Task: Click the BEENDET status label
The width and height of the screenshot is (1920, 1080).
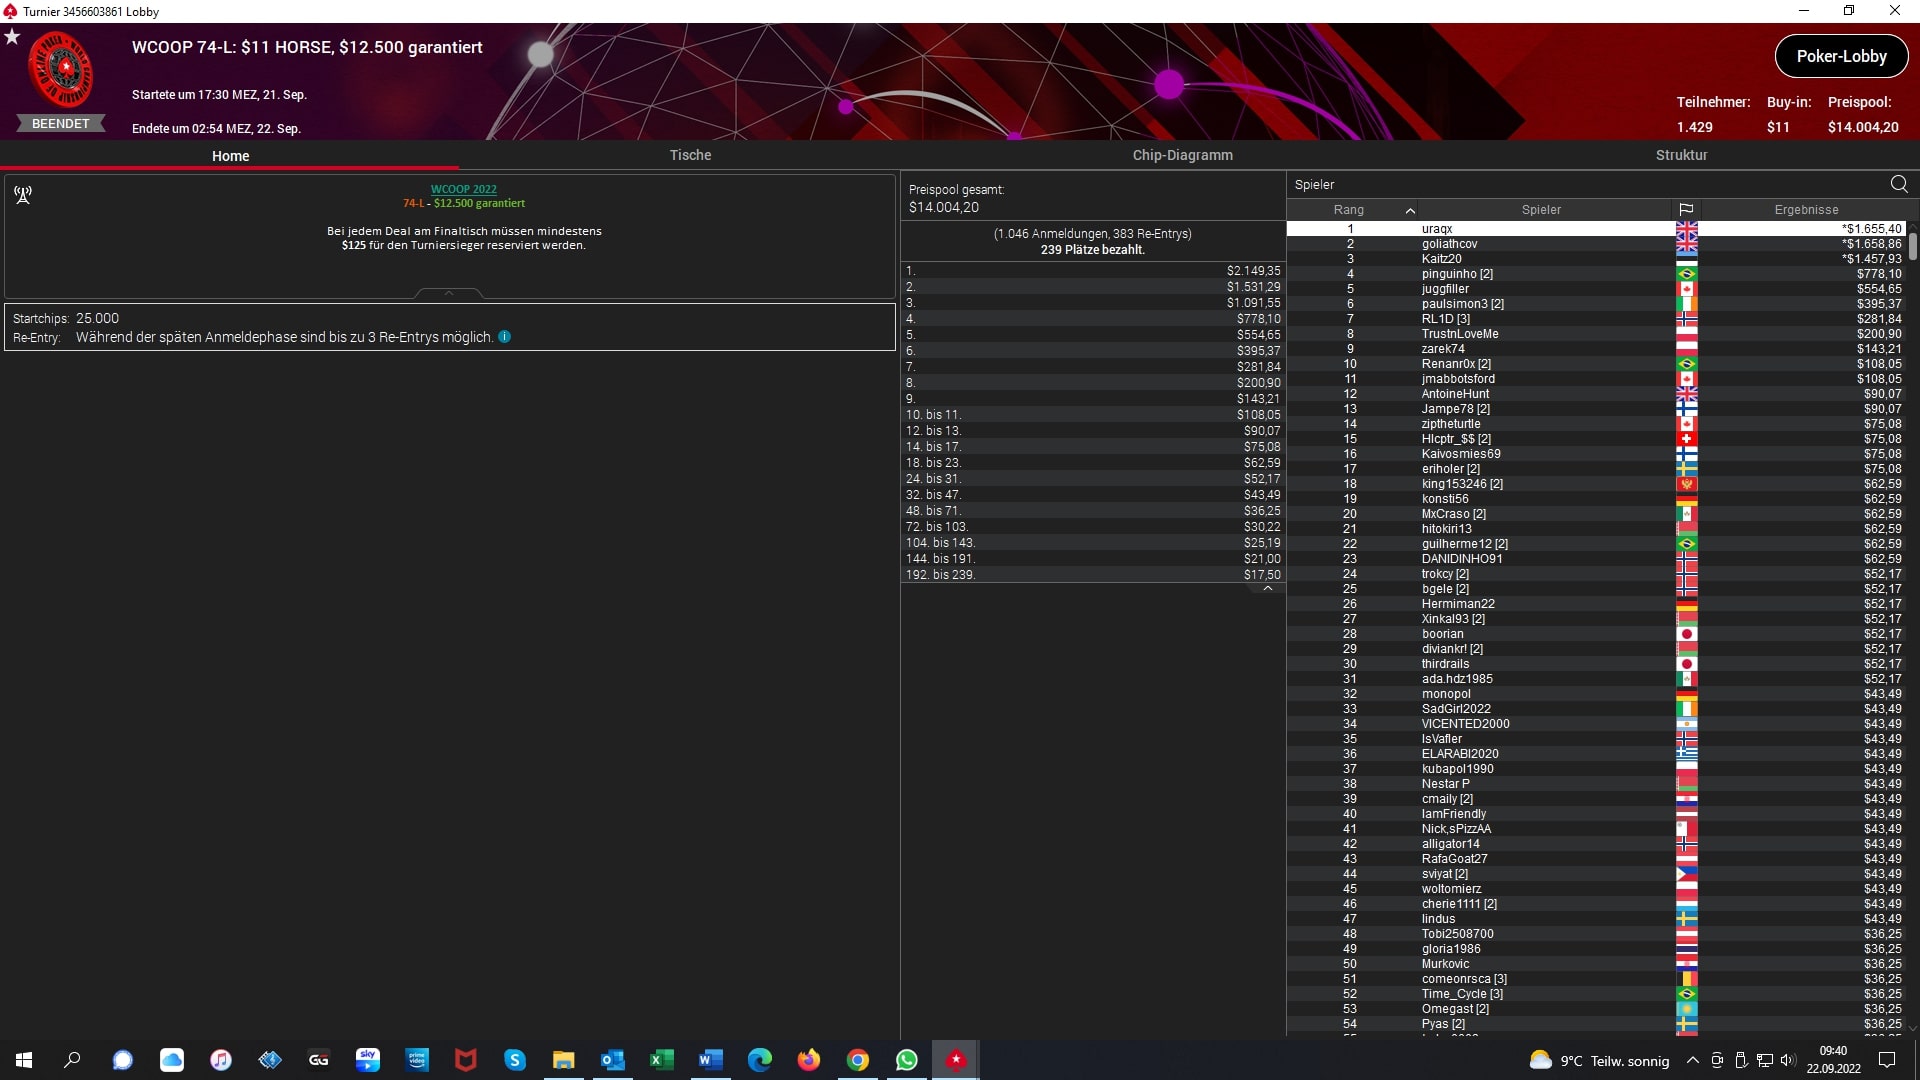Action: click(61, 124)
